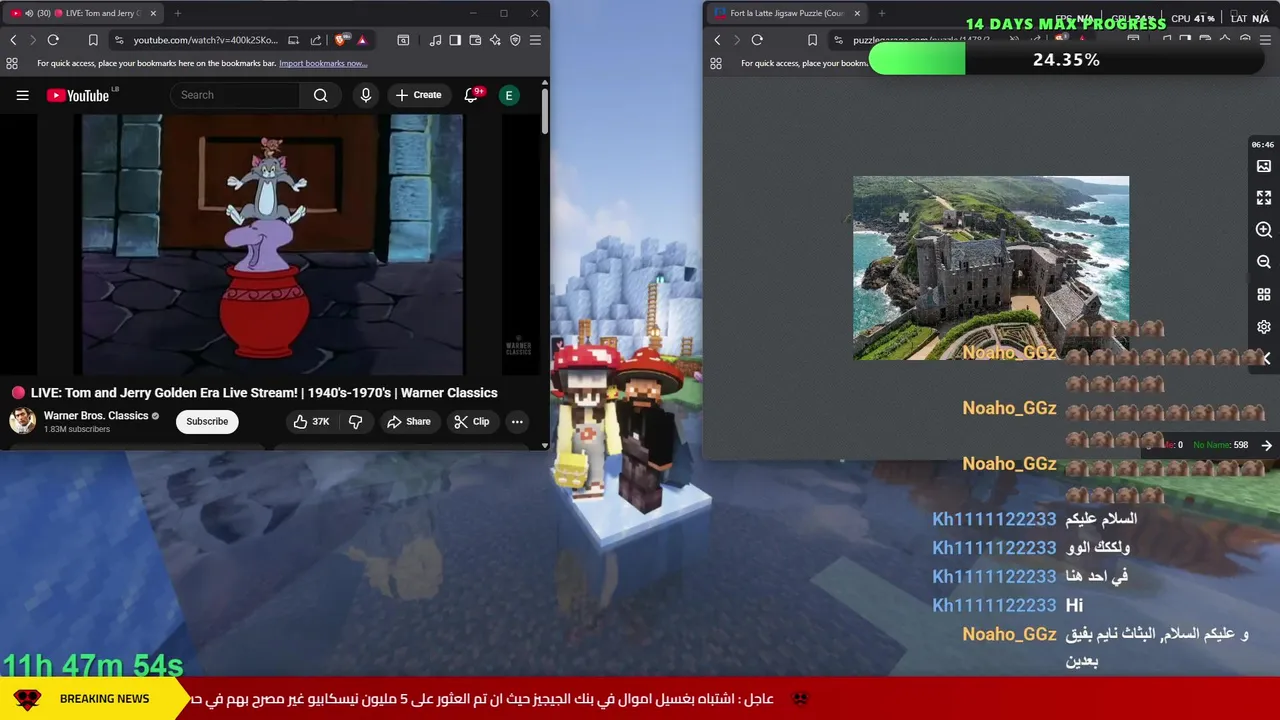
Task: Open more actions ellipsis under video
Action: point(517,421)
